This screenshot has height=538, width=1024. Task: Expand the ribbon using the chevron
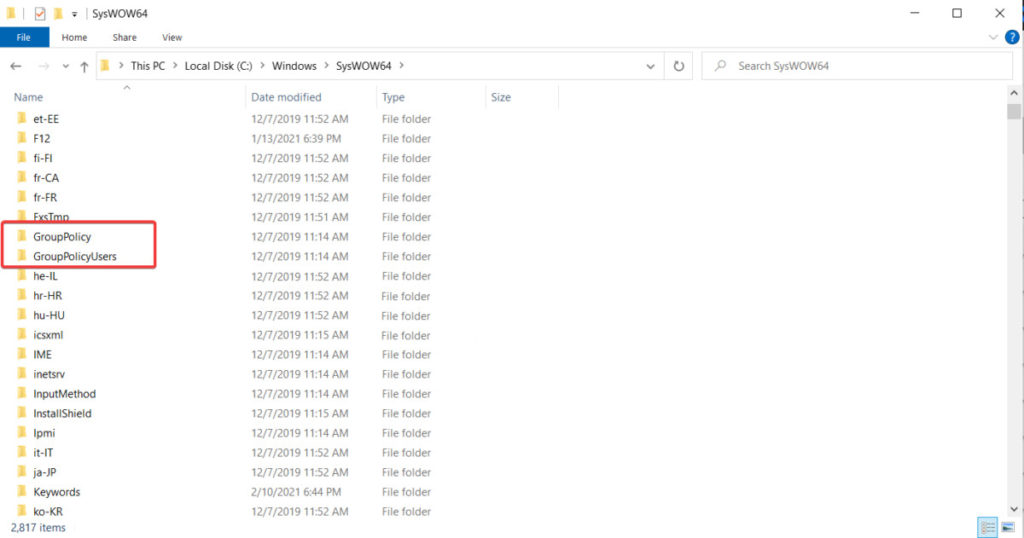point(993,37)
